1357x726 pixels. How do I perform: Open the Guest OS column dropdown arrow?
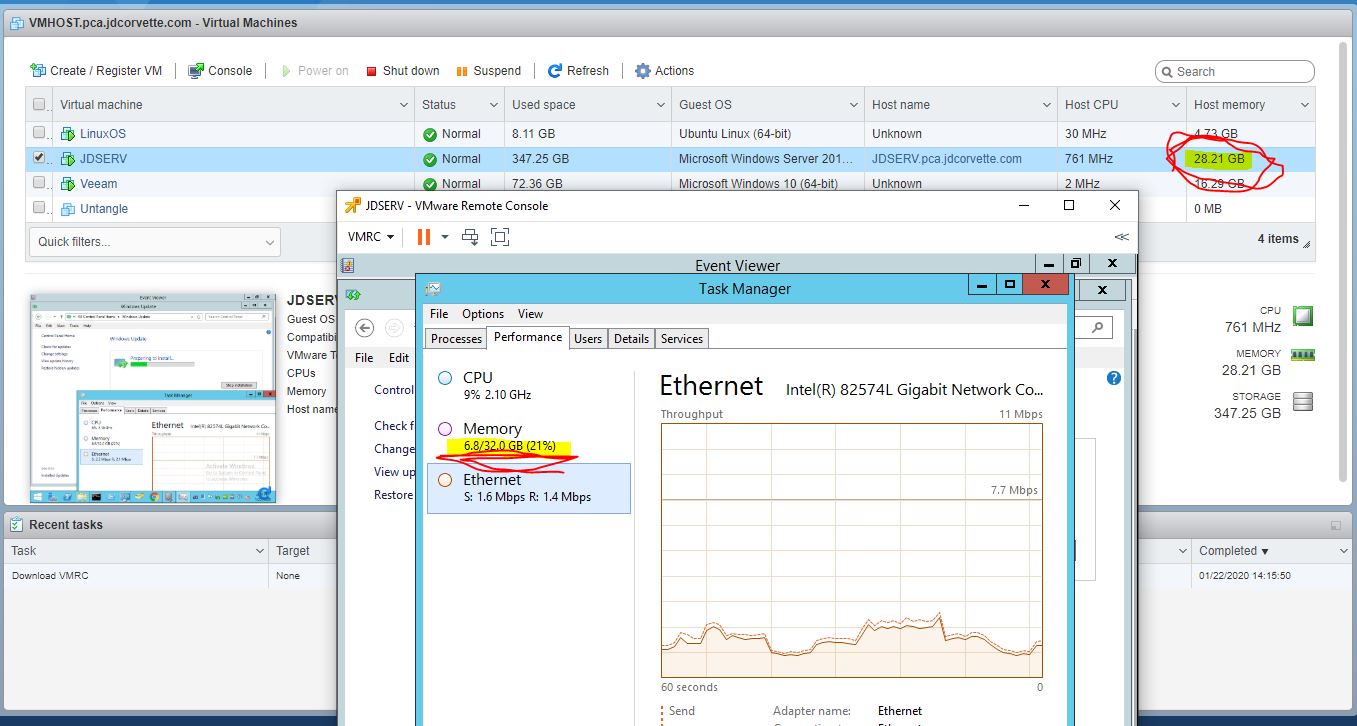tap(854, 105)
